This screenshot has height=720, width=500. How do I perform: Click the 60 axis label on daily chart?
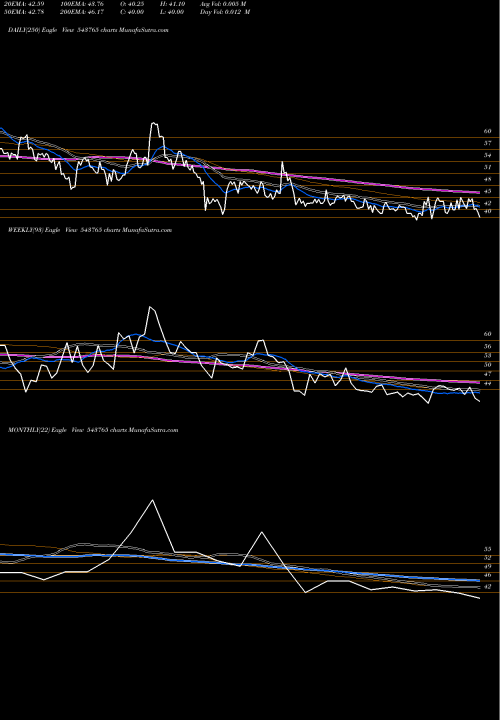(x=487, y=131)
